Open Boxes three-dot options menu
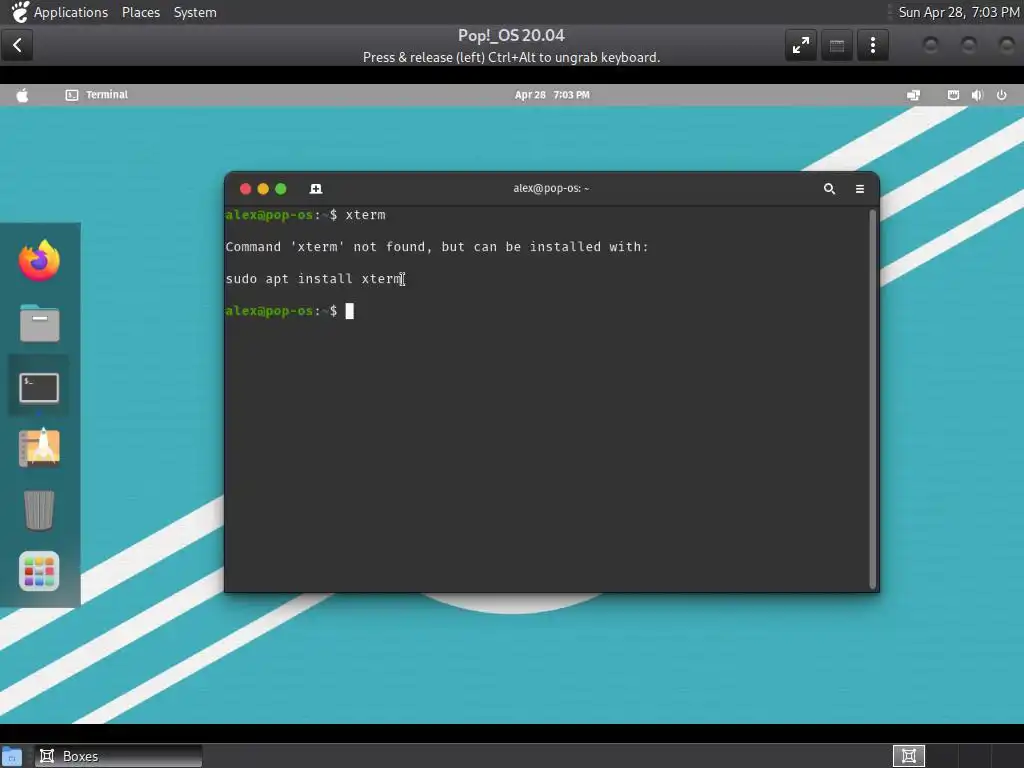 tap(872, 45)
